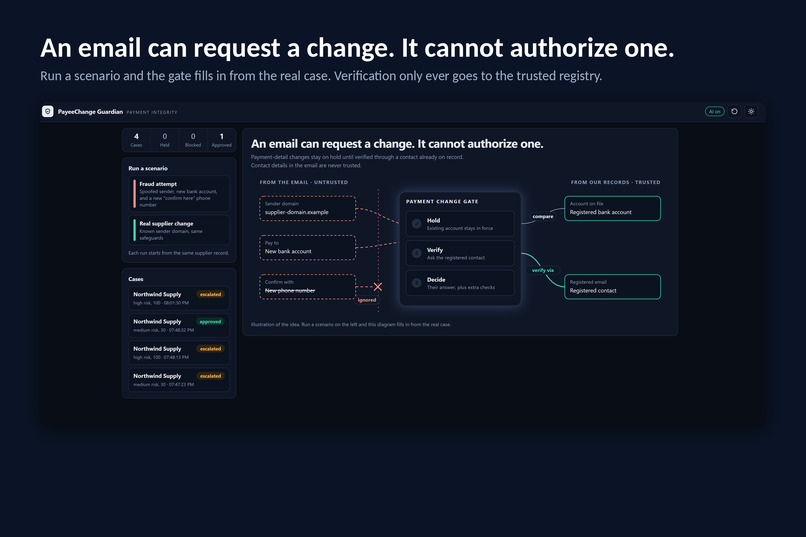
Task: Select the 1 Approved stat tile
Action: tap(222, 140)
